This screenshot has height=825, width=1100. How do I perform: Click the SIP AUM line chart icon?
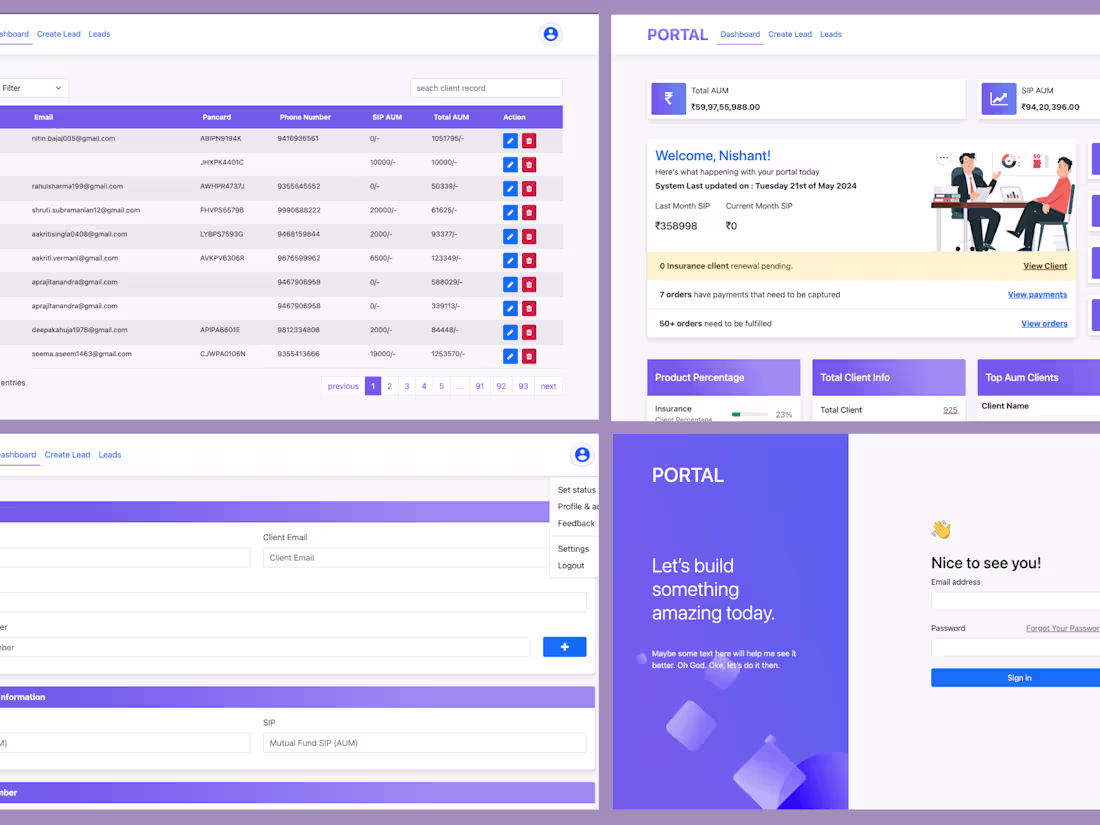click(x=998, y=98)
